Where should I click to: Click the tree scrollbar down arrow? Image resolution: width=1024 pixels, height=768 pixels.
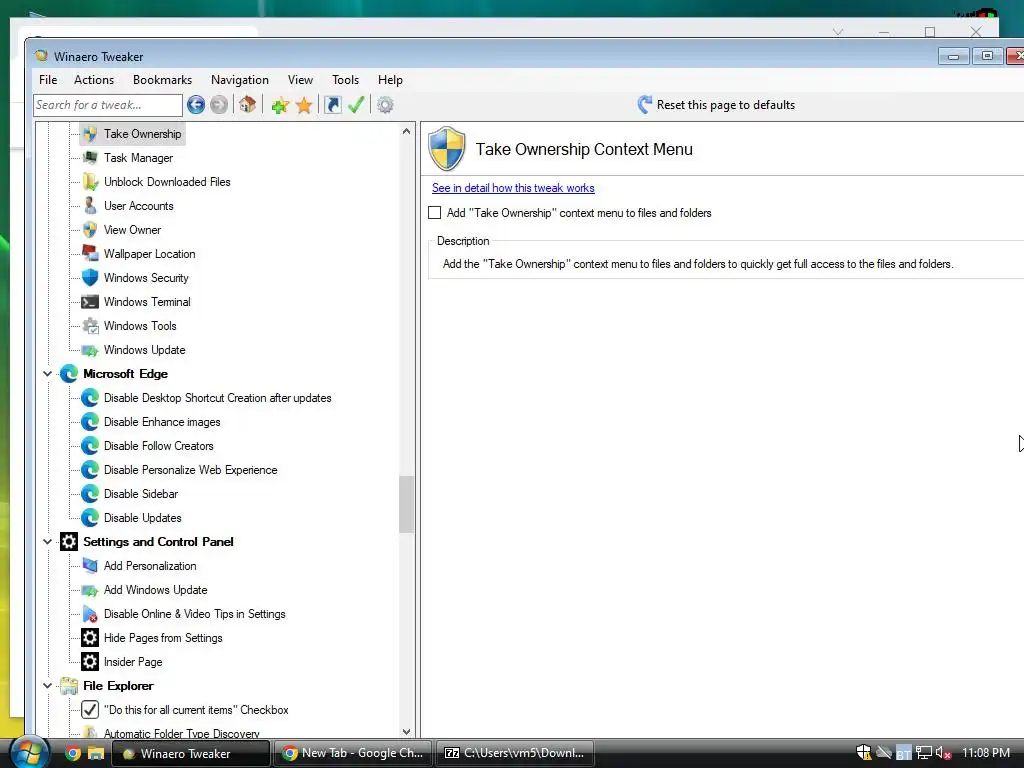[x=406, y=731]
